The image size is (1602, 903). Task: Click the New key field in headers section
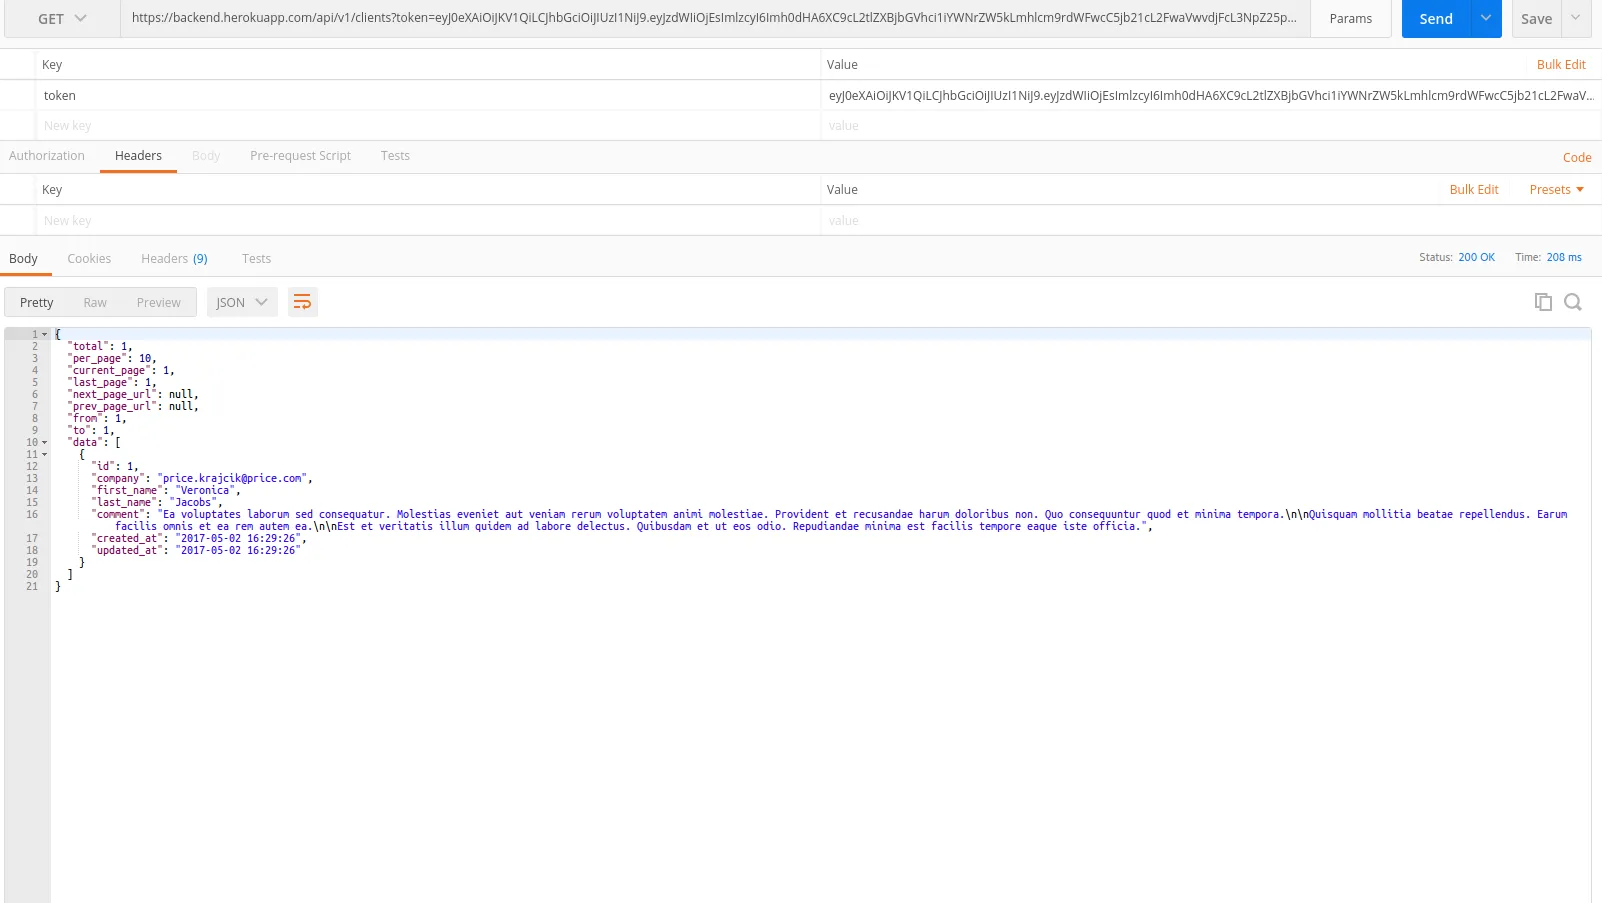point(428,221)
